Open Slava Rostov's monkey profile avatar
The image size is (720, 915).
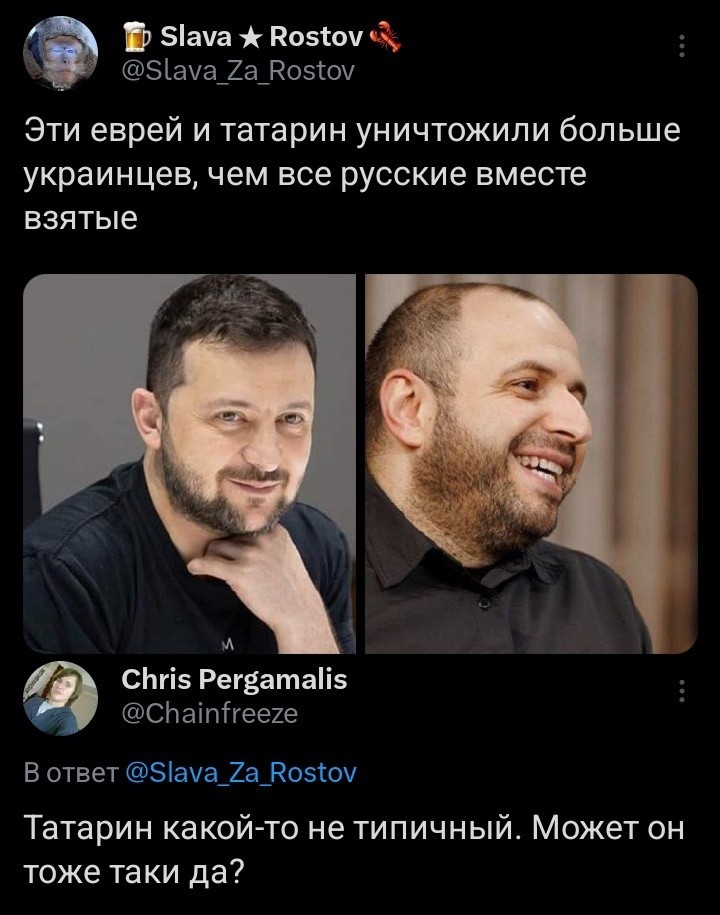click(x=60, y=53)
